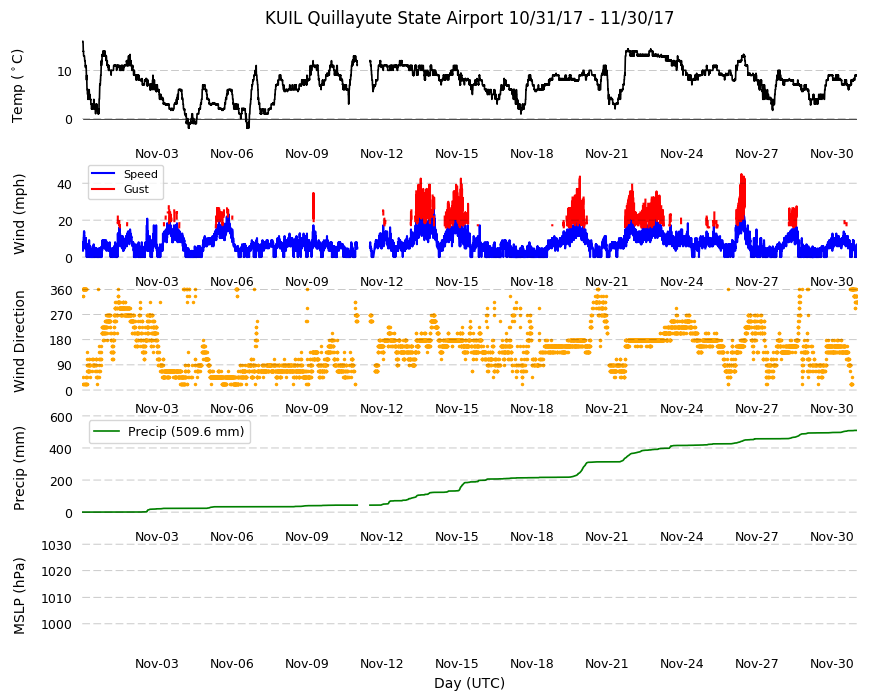
Task: Click the 360 tick on Wind Direction axis
Action: 62,291
